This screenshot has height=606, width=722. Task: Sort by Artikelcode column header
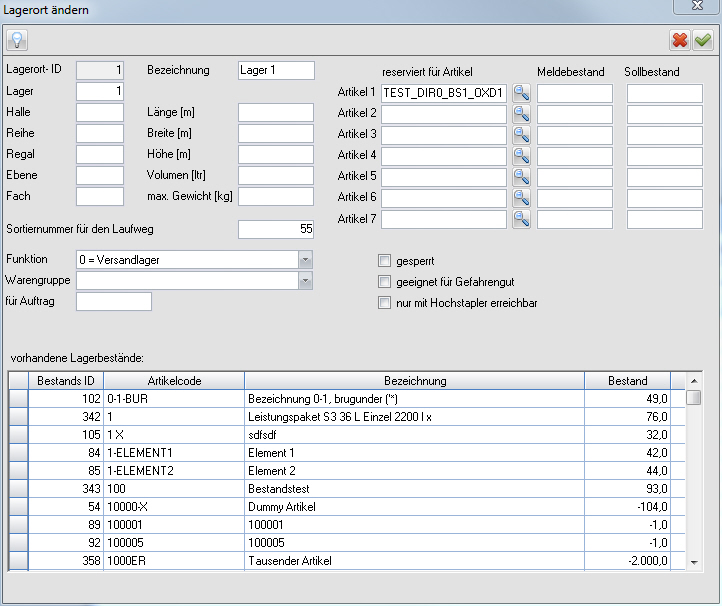174,381
